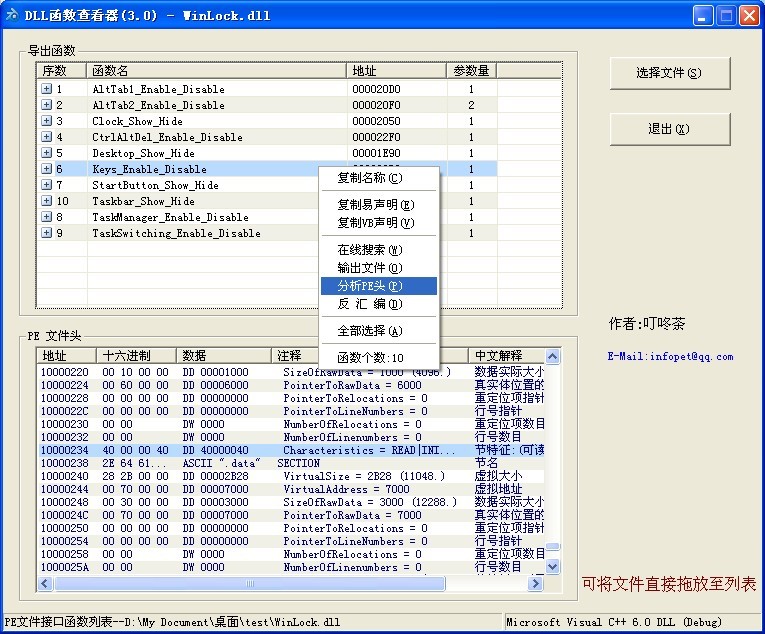Choose 复制VB声明(V) menu entry

379,223
